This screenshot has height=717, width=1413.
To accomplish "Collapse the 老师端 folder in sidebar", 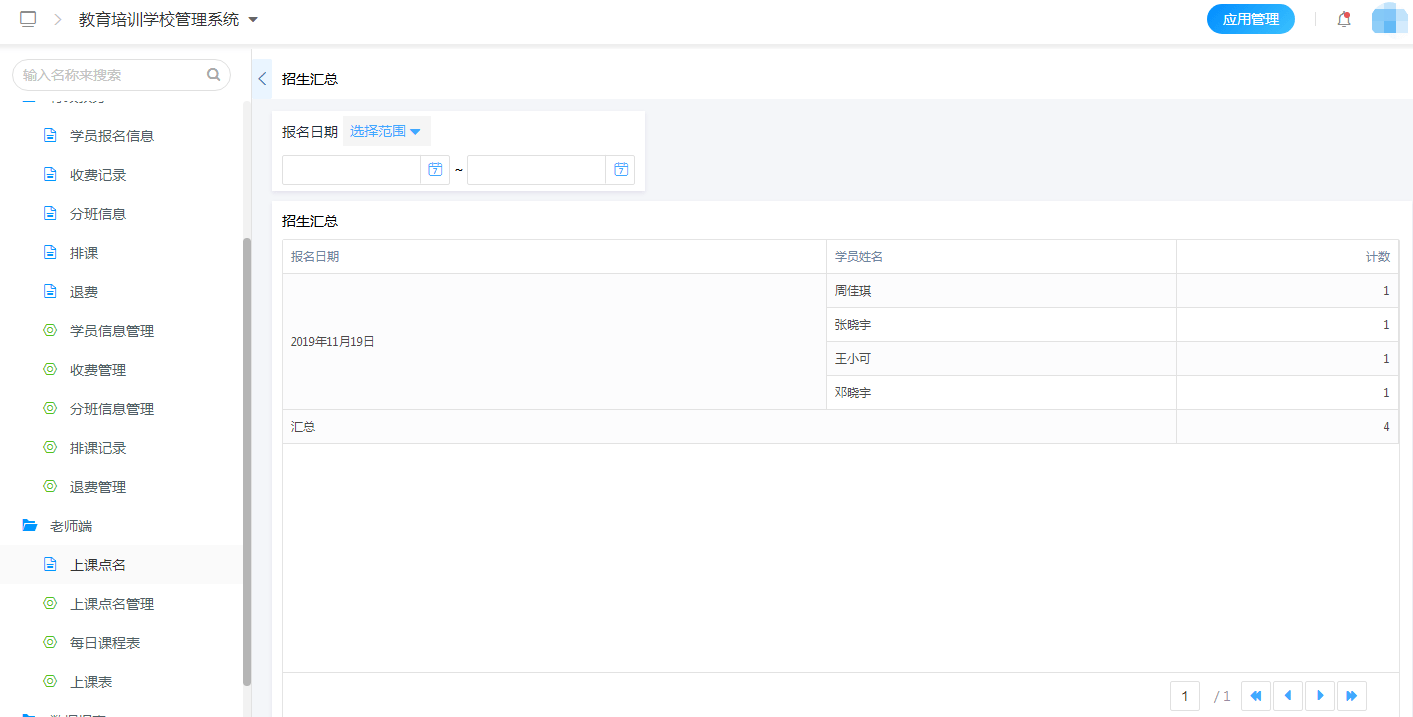I will [x=30, y=526].
